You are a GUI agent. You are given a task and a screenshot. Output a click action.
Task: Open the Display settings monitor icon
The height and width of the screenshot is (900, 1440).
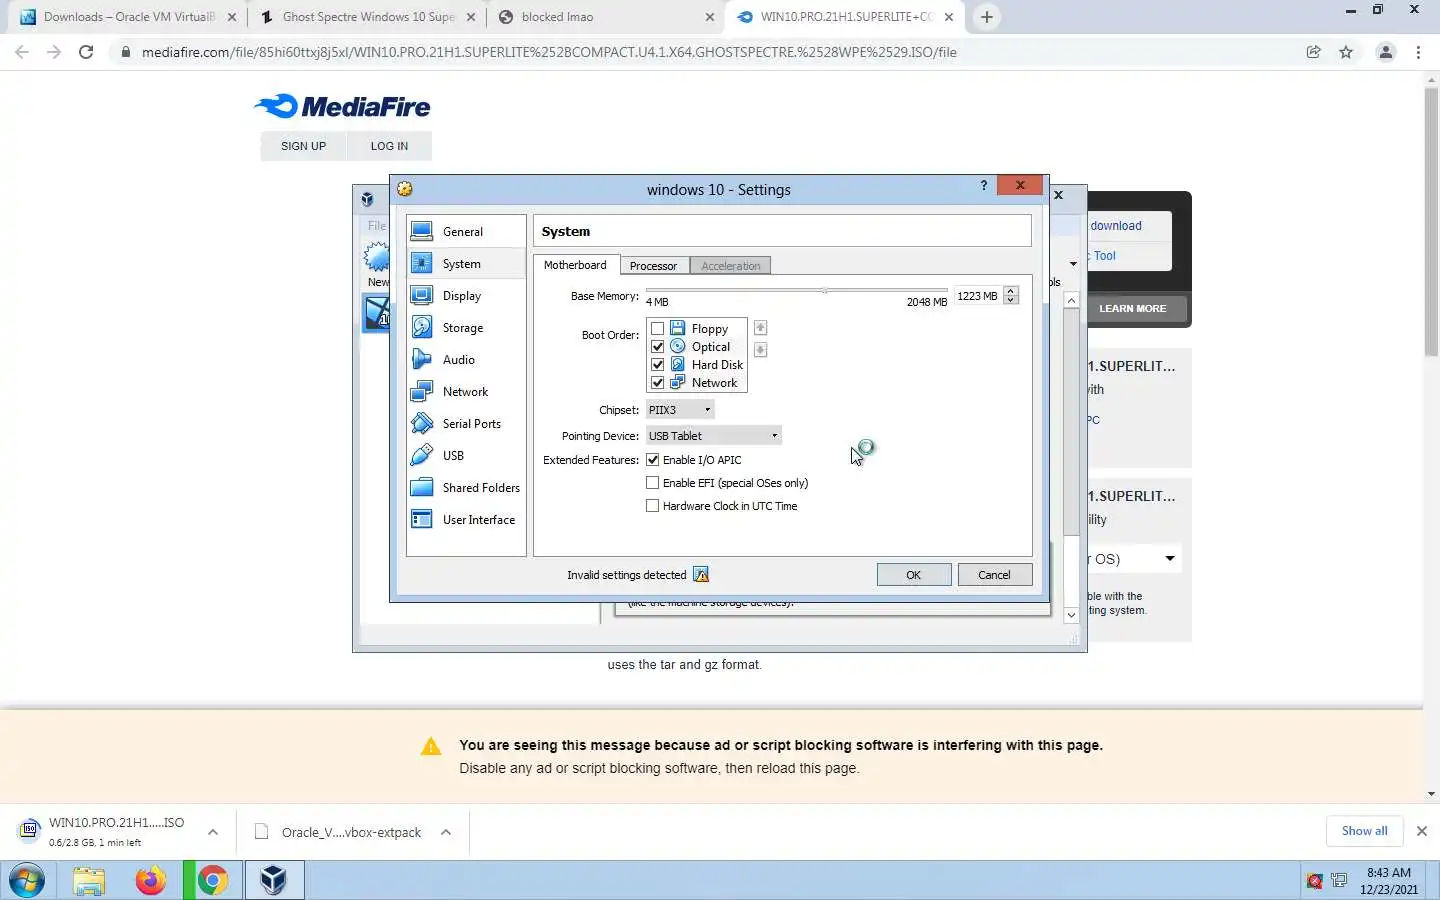(422, 295)
